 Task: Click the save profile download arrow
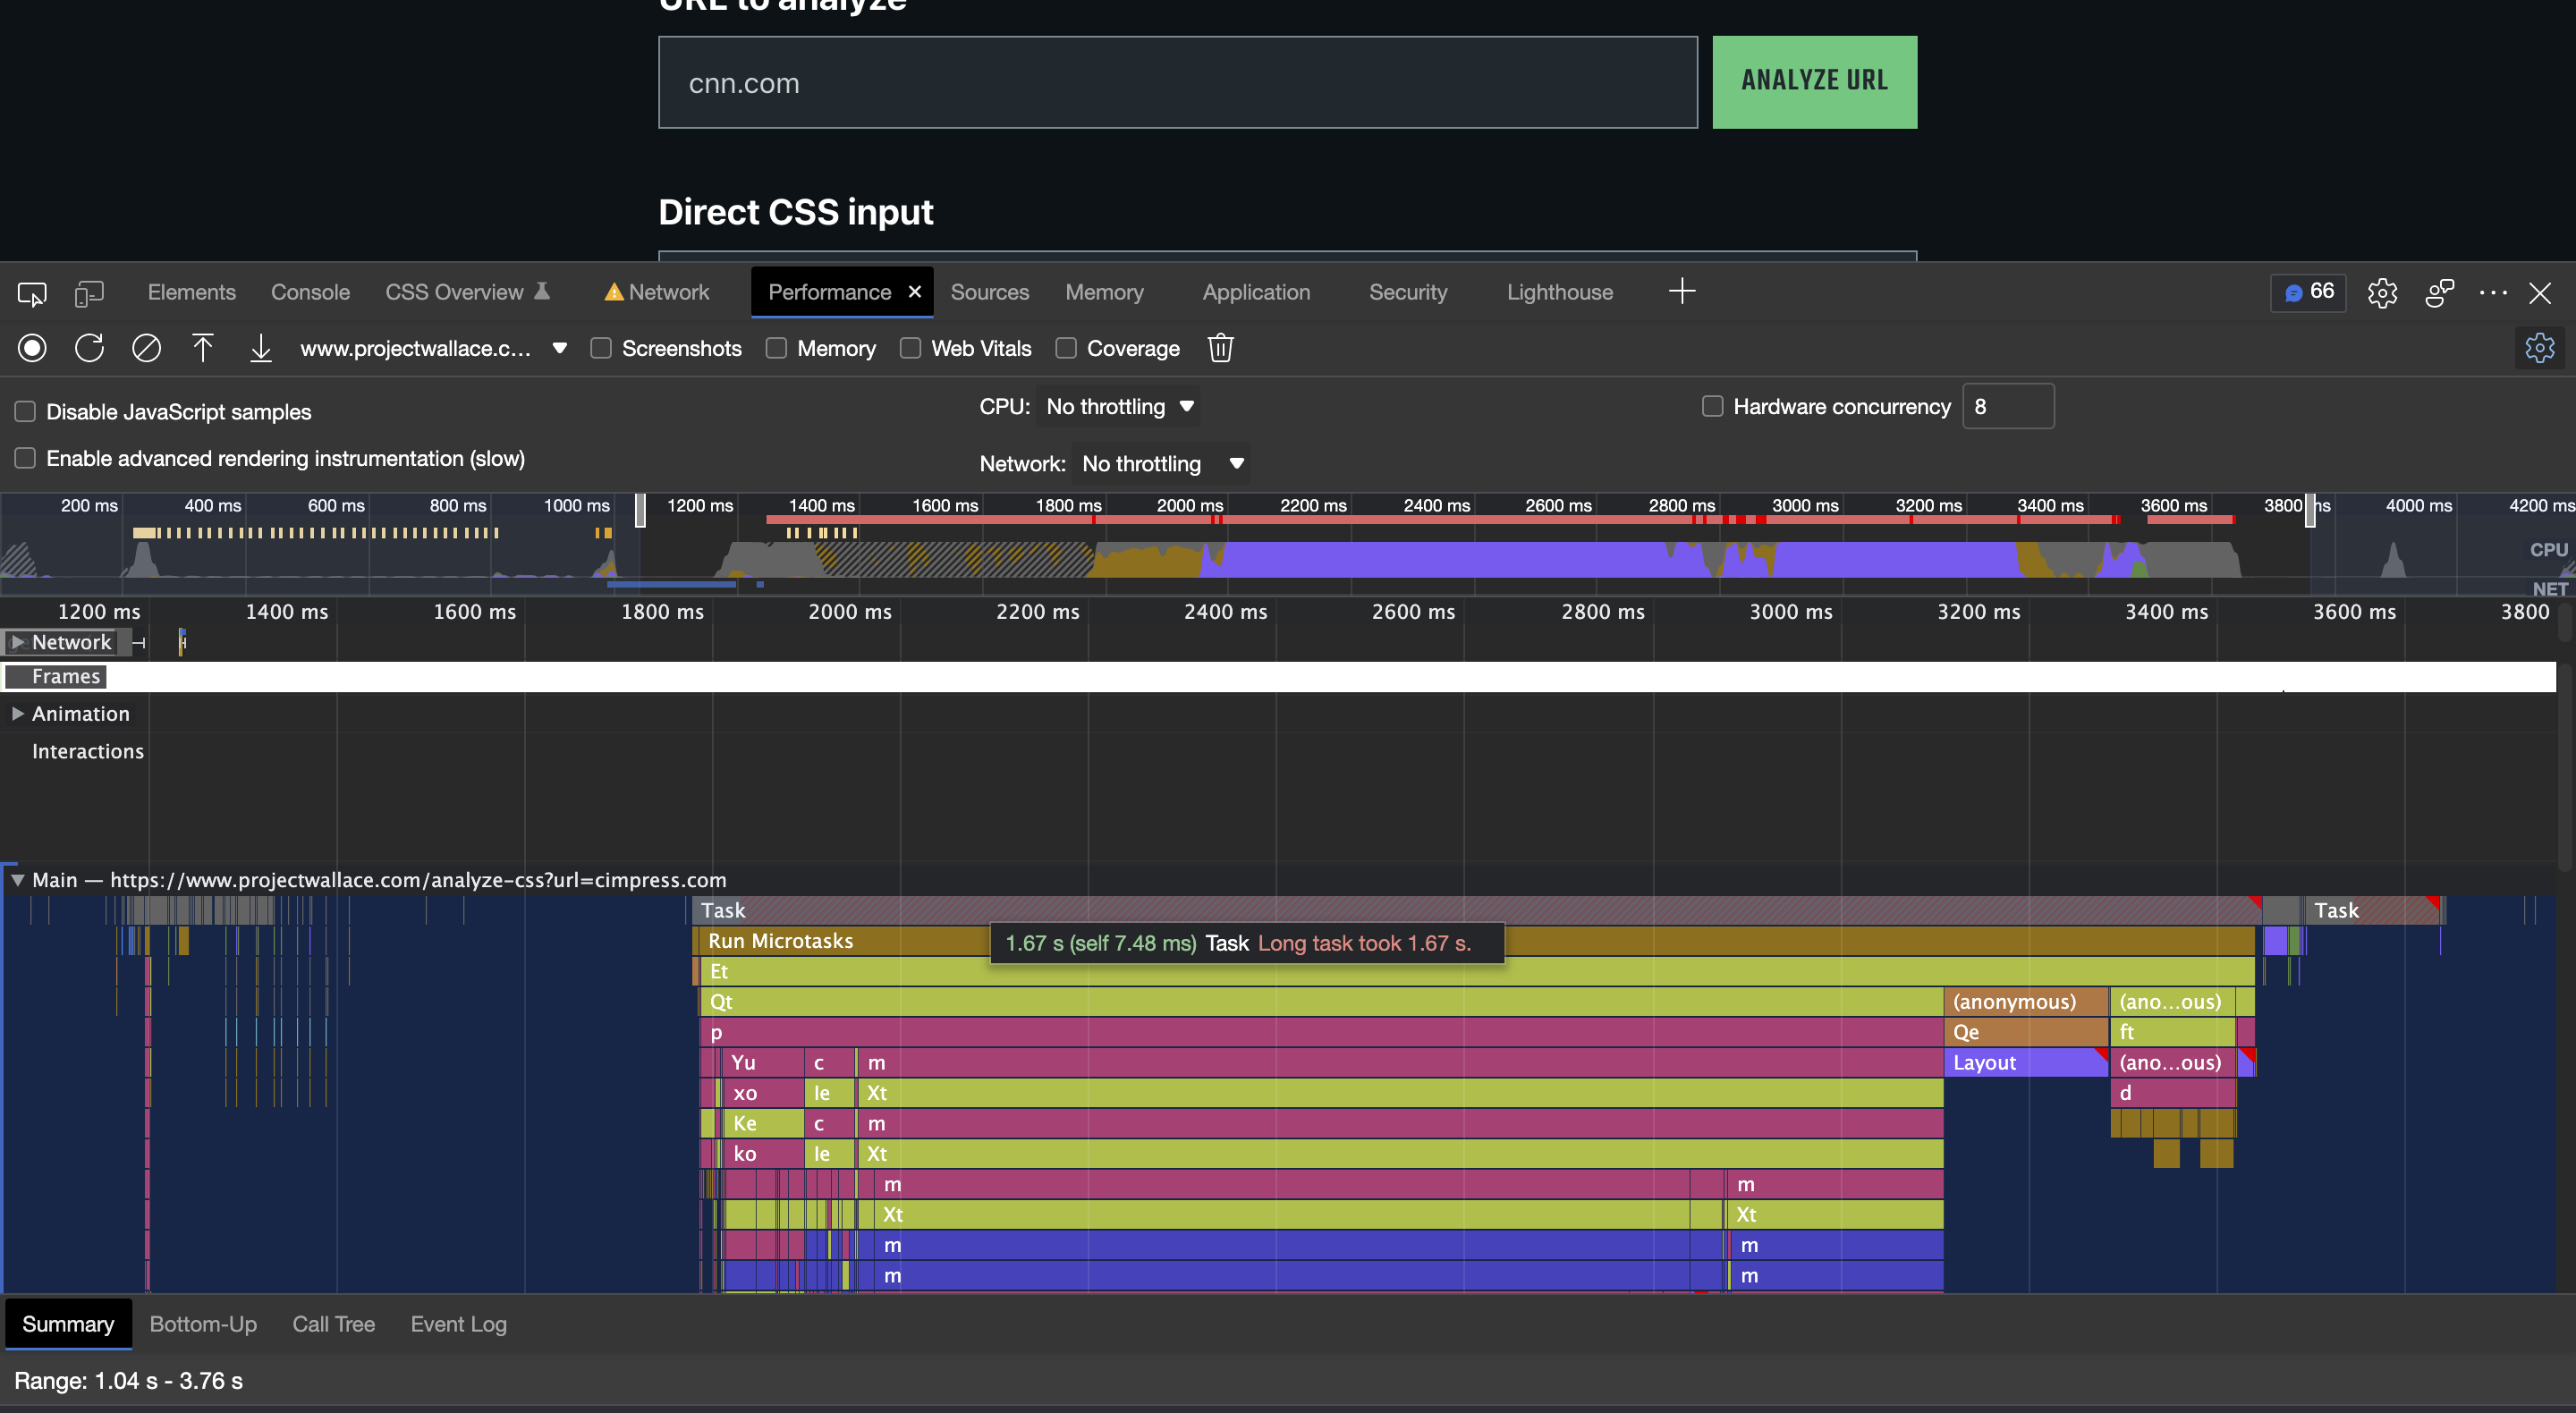[260, 348]
